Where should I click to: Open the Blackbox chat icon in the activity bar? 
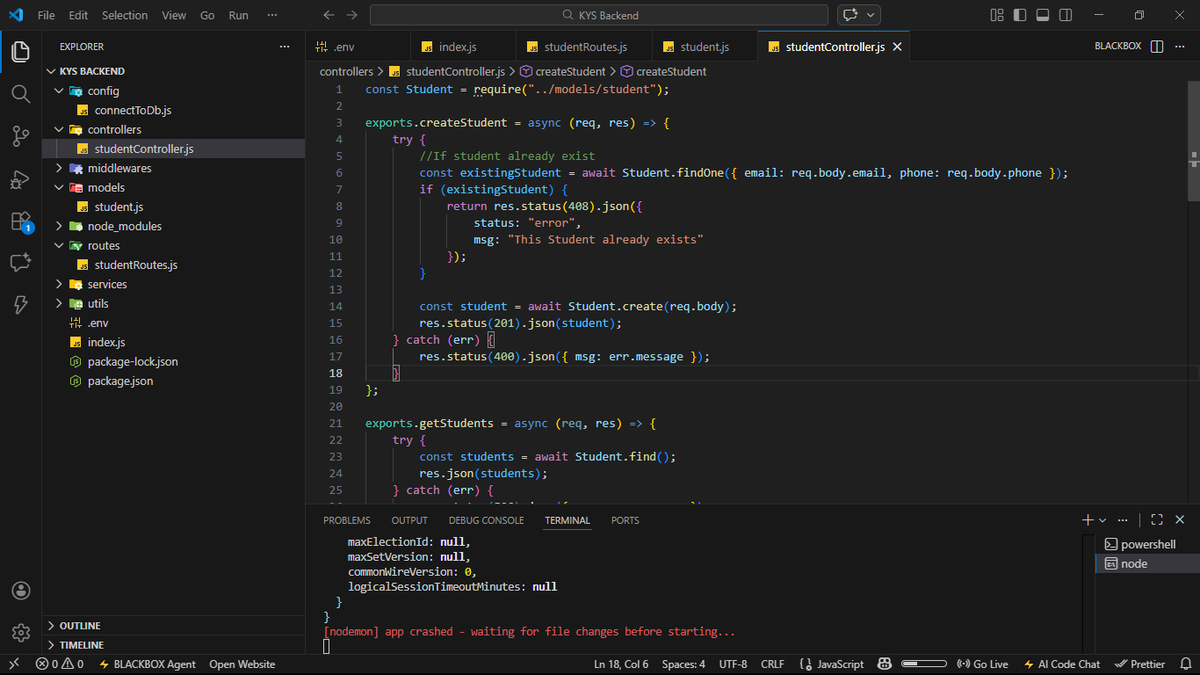pyautogui.click(x=21, y=262)
